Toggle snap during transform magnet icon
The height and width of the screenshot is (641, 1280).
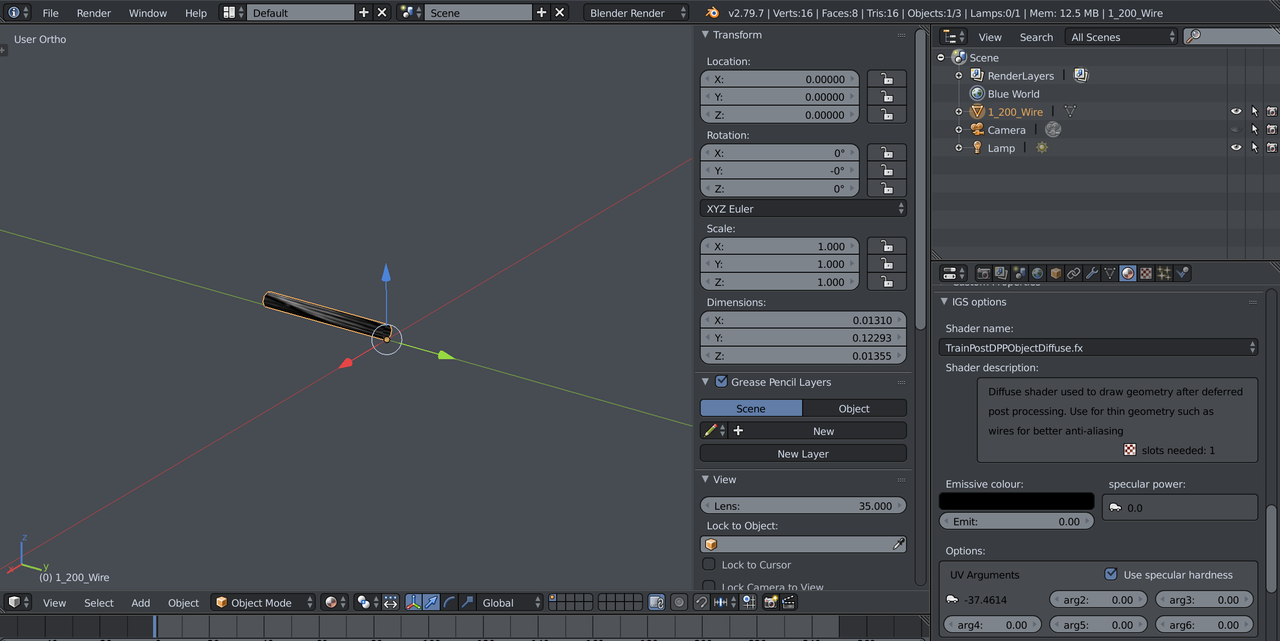pyautogui.click(x=702, y=602)
